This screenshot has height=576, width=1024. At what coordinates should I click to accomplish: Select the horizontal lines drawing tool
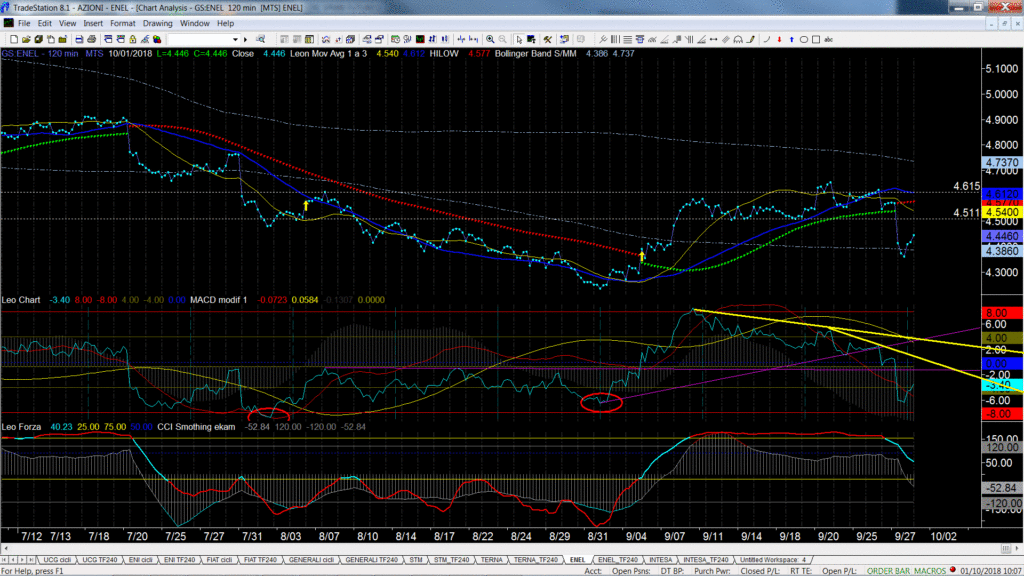(x=627, y=40)
